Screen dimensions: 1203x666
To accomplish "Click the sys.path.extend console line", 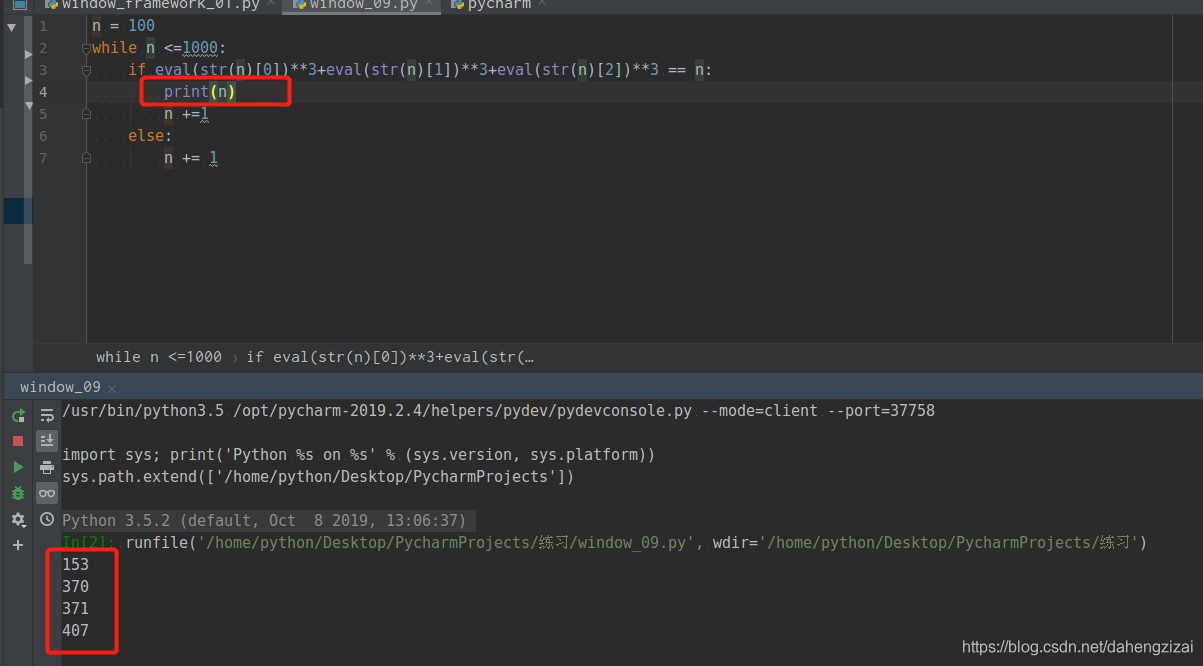I will [x=318, y=477].
